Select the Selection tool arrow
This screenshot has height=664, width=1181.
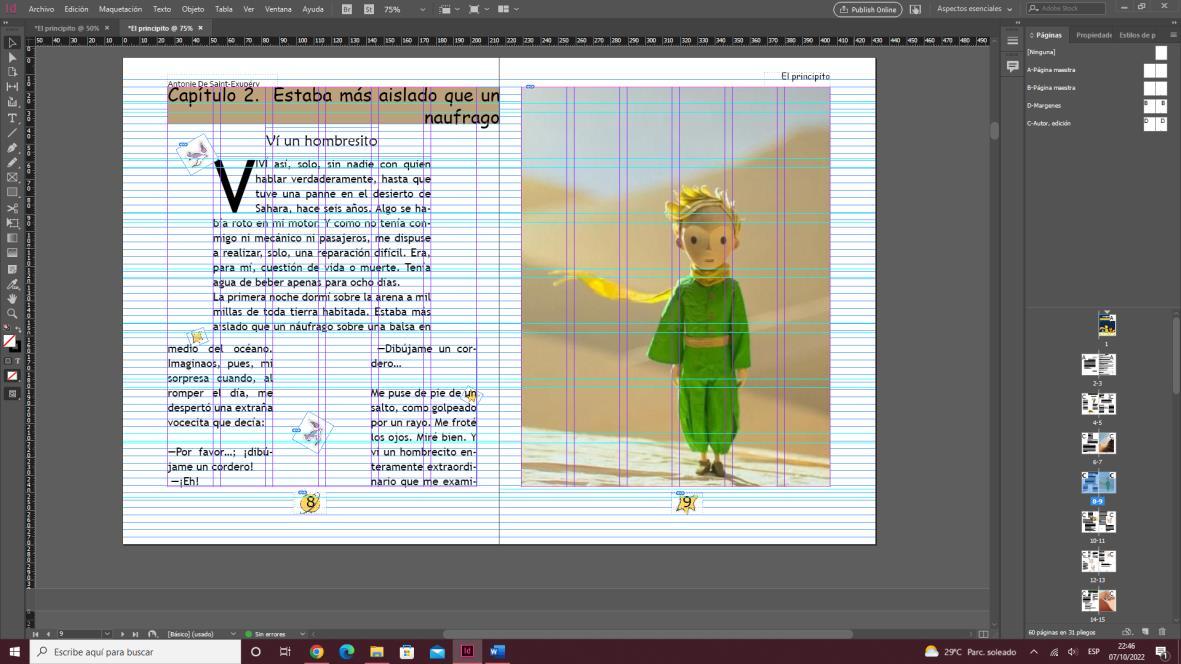click(x=12, y=43)
